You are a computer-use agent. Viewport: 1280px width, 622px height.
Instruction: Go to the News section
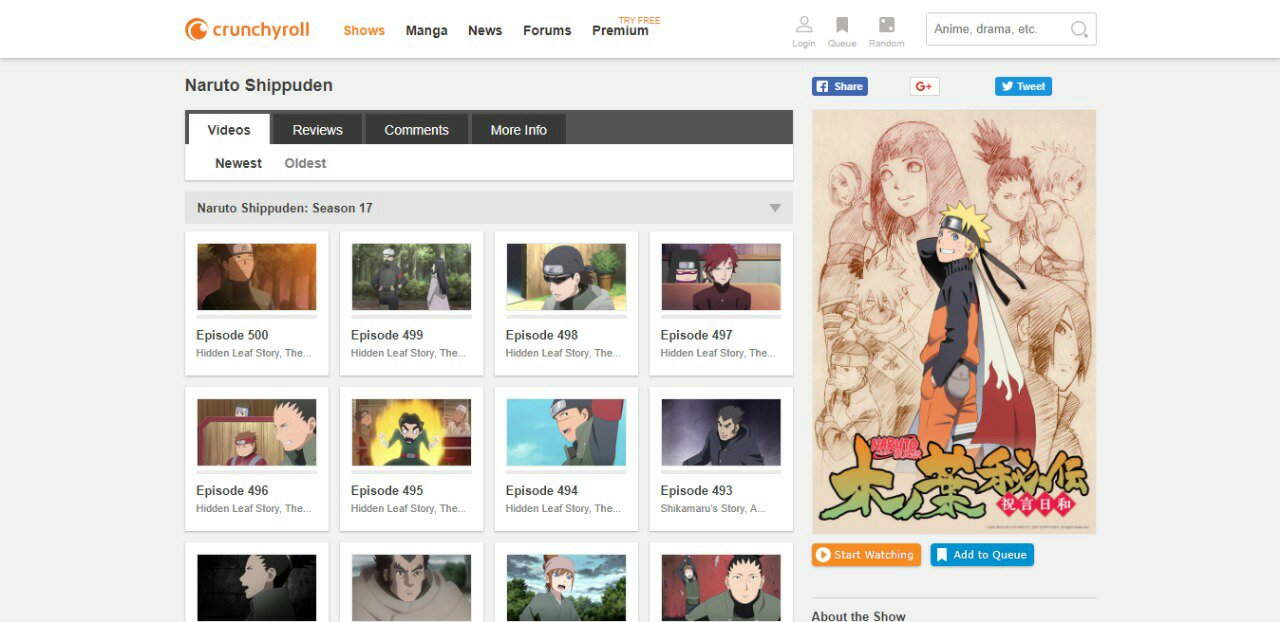tap(485, 30)
